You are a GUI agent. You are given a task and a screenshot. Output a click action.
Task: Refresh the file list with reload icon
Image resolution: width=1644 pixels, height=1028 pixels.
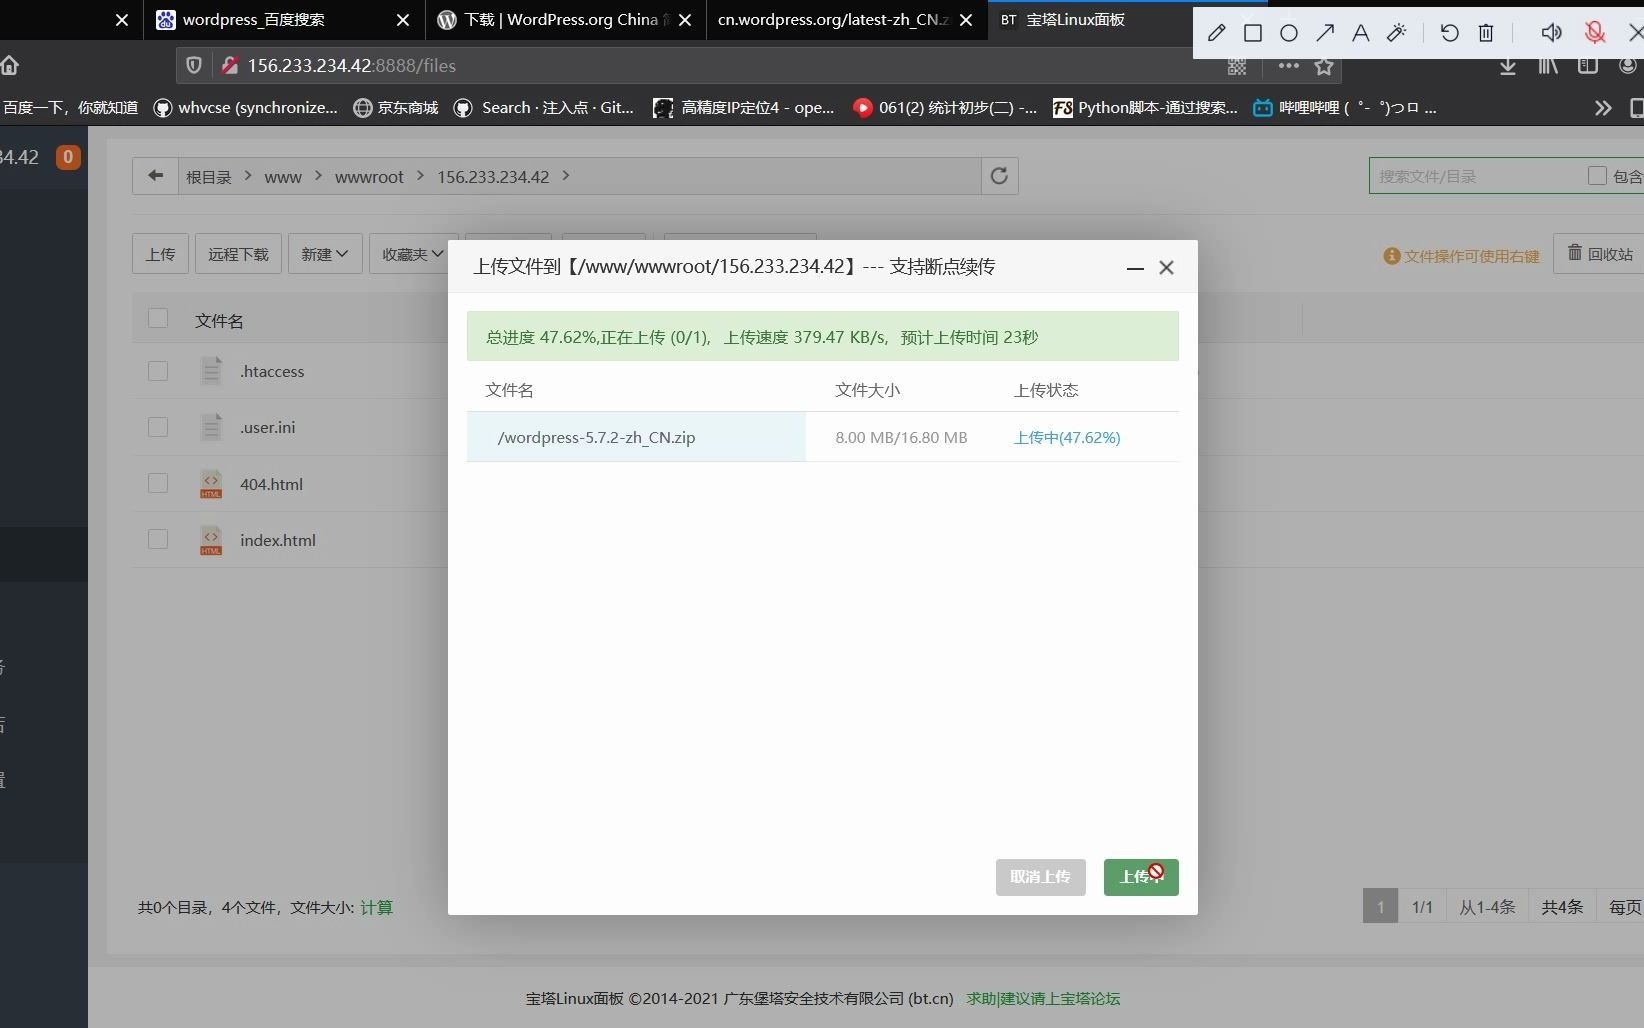[999, 176]
